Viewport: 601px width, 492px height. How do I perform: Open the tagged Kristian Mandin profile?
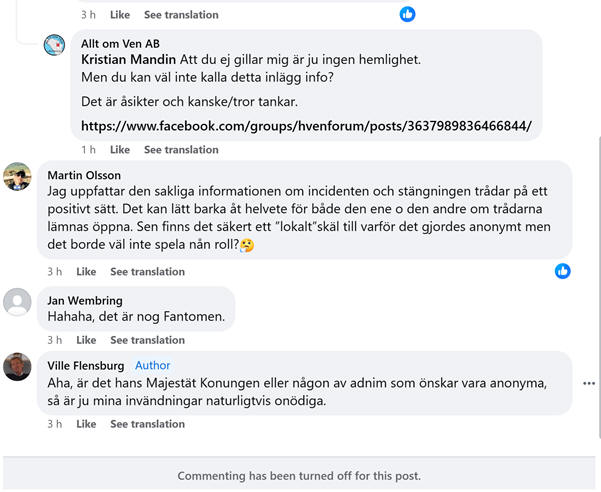[128, 59]
